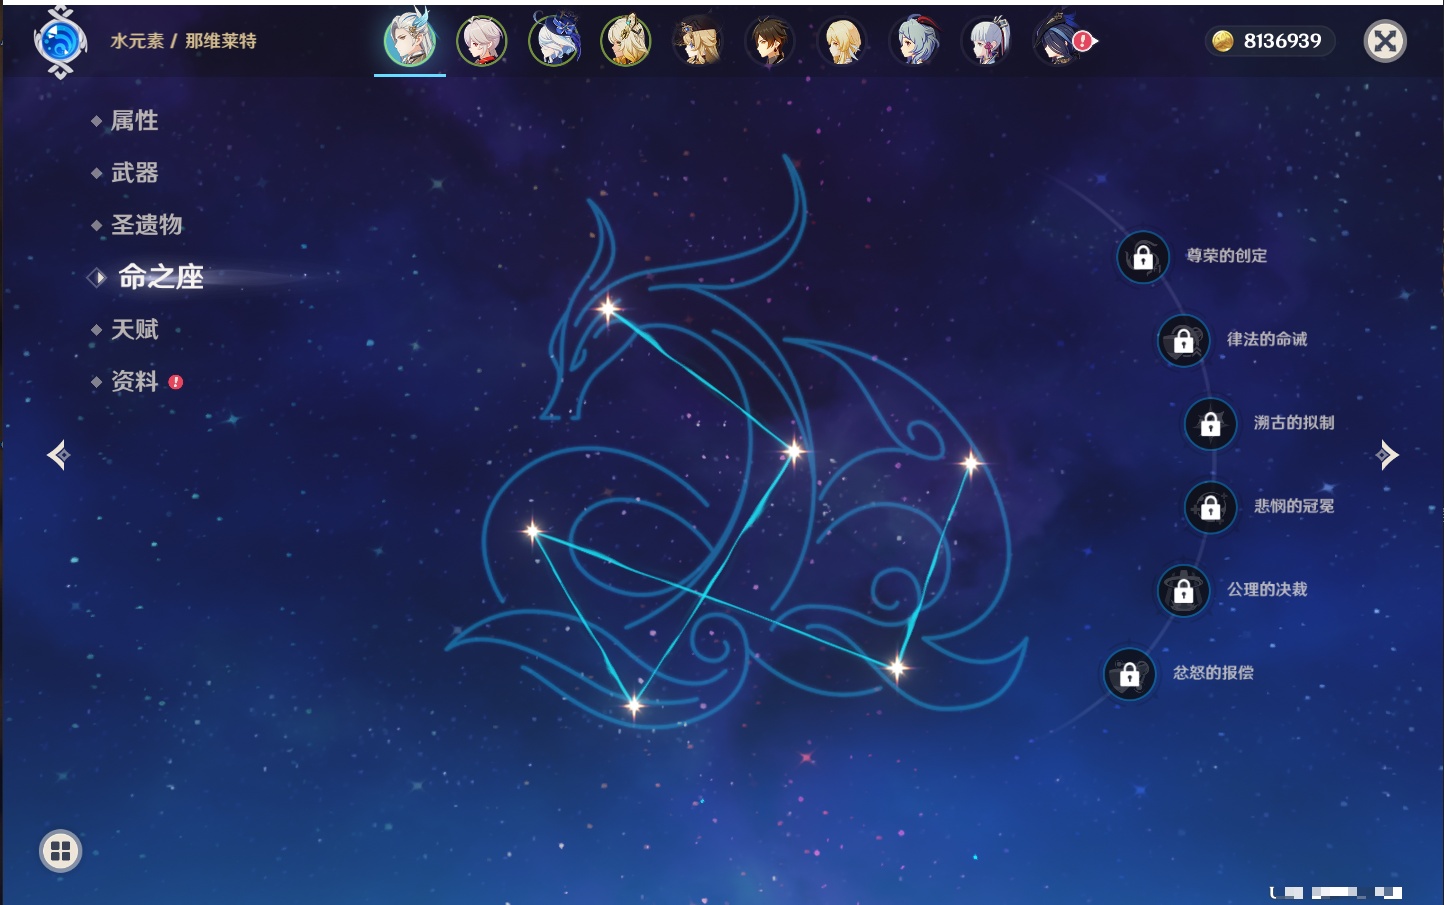Select Neuvillette's portrait in the party bar

coord(410,40)
